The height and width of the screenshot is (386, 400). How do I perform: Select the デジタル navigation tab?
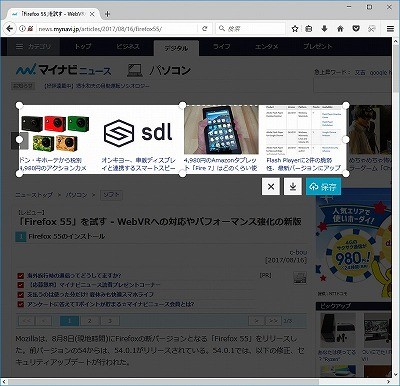176,48
